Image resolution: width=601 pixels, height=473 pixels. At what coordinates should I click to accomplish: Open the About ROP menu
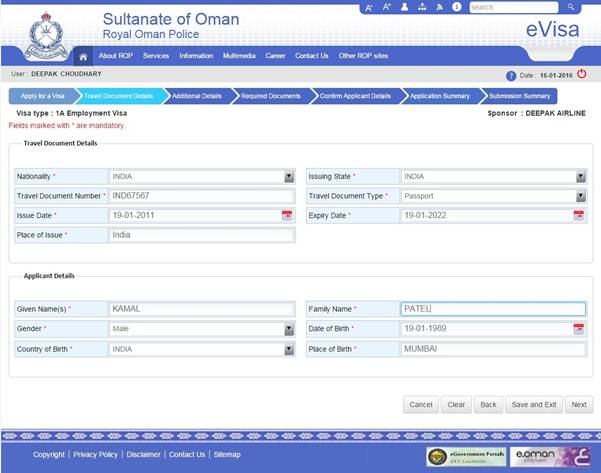(x=116, y=56)
